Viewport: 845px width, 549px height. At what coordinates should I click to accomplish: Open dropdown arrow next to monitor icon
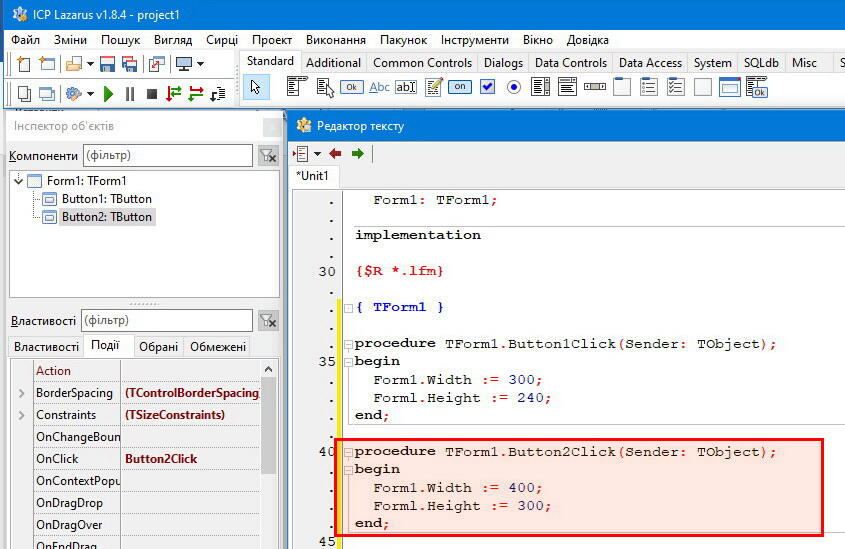[200, 64]
